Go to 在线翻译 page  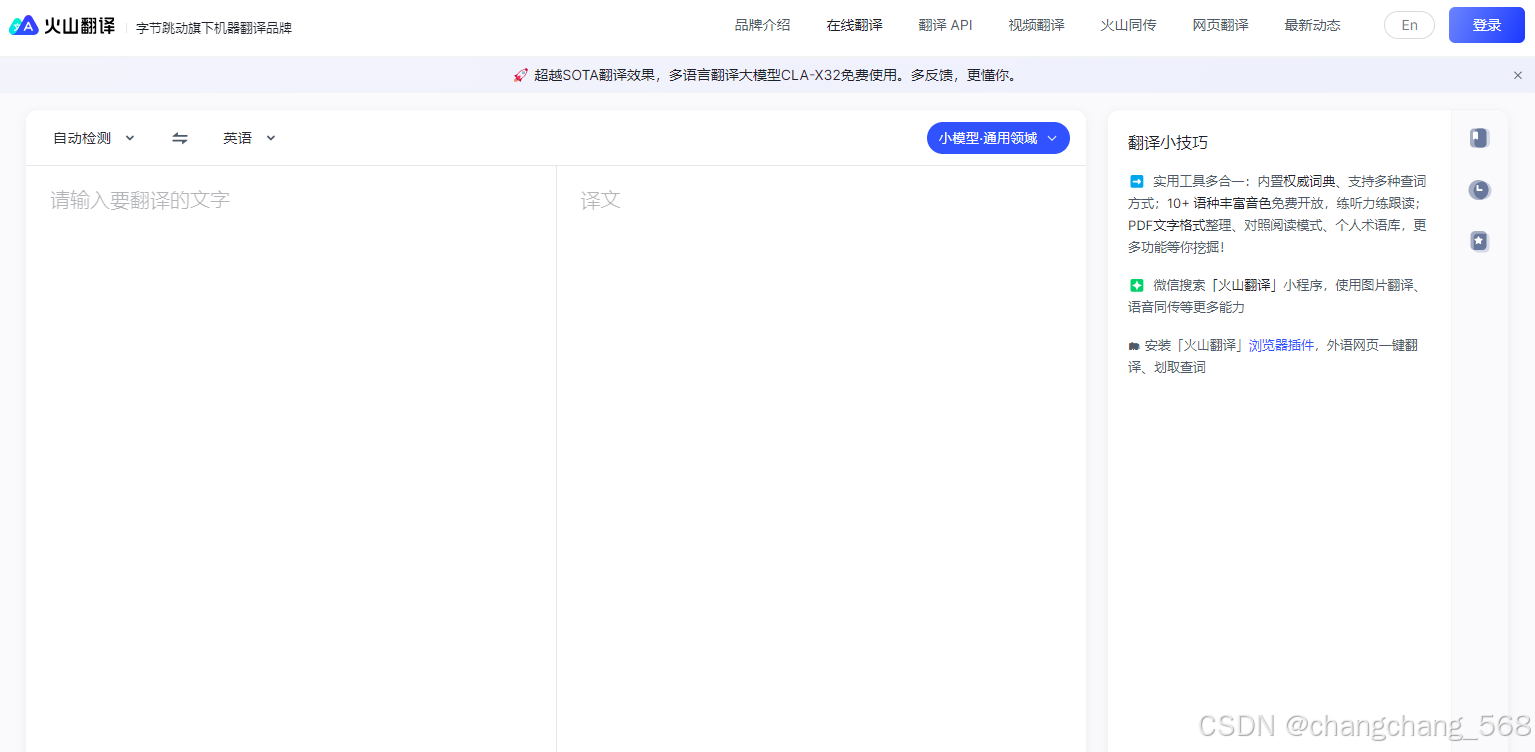(x=854, y=25)
